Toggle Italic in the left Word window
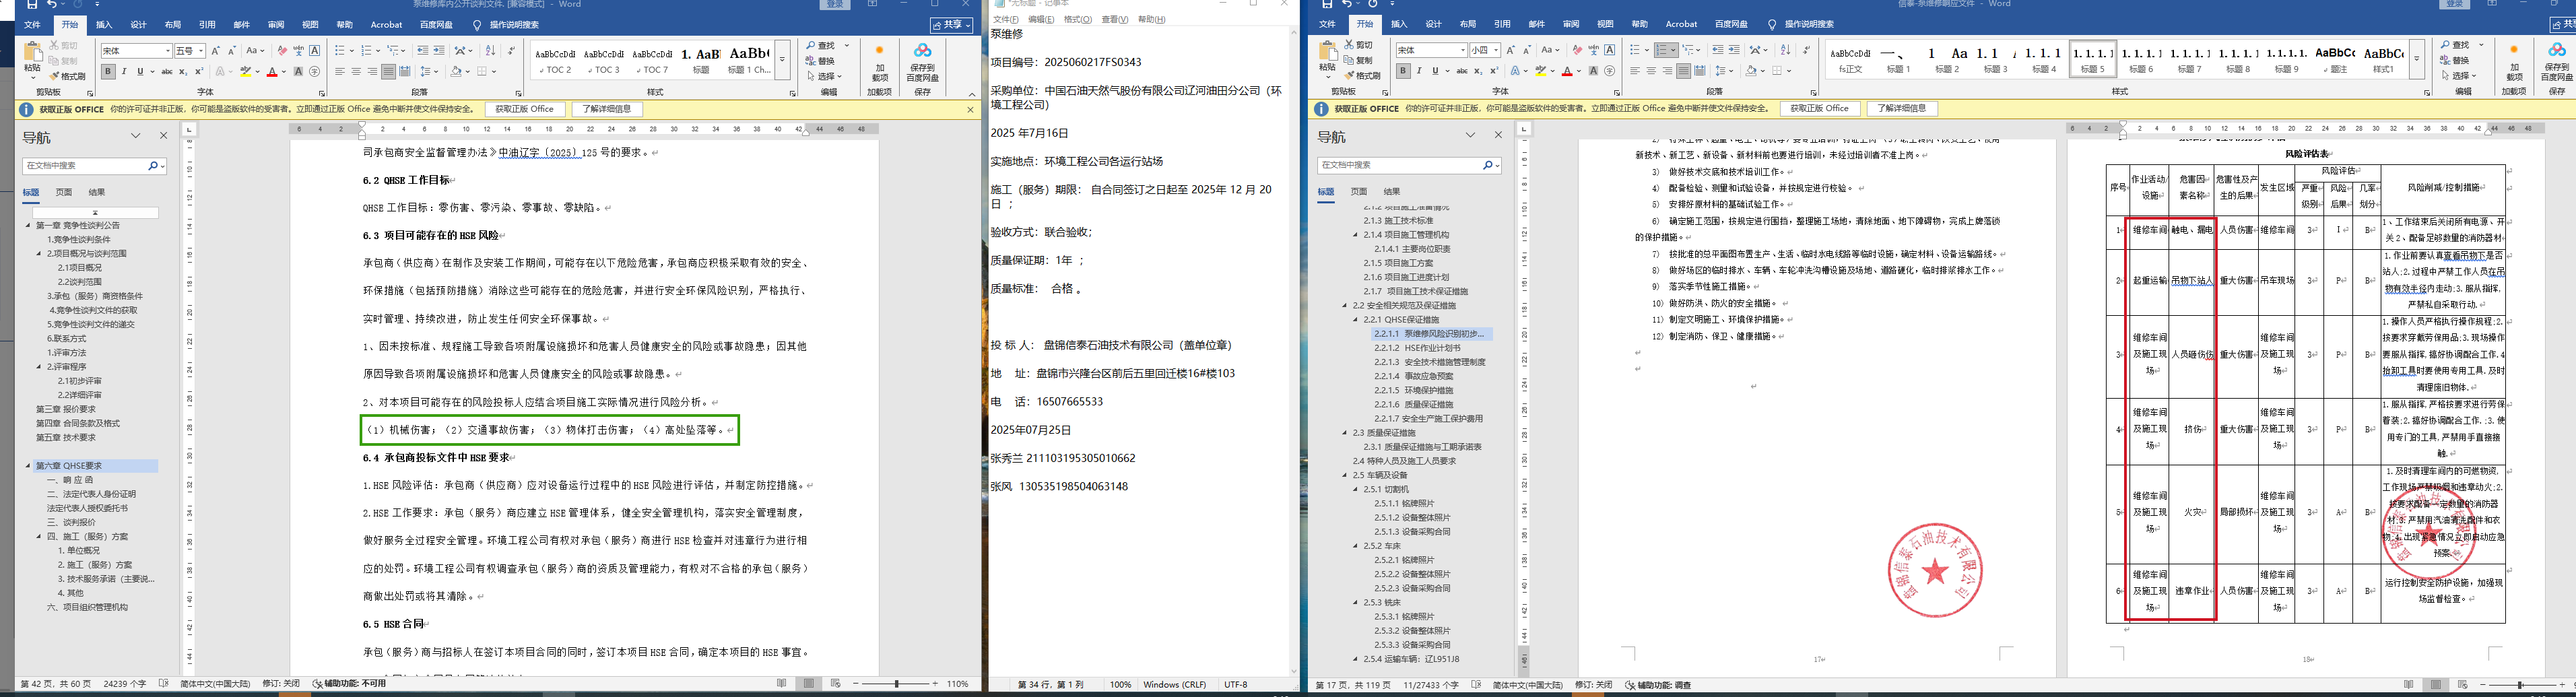This screenshot has width=2576, height=697. (x=124, y=72)
